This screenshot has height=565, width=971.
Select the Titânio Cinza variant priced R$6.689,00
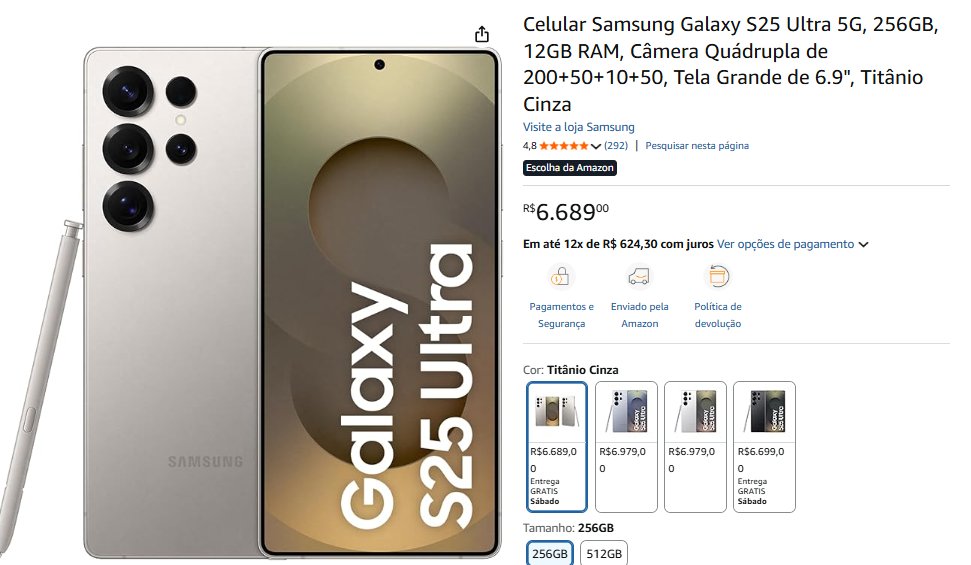(557, 446)
